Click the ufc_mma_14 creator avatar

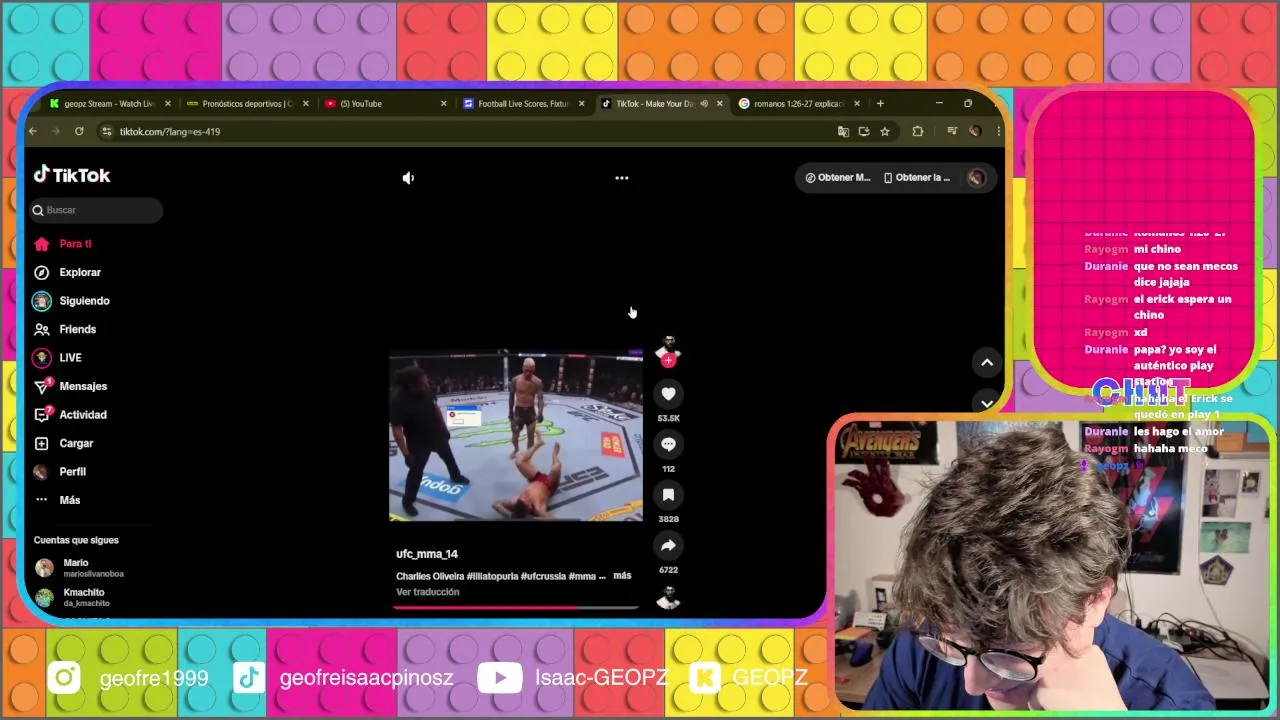click(669, 347)
